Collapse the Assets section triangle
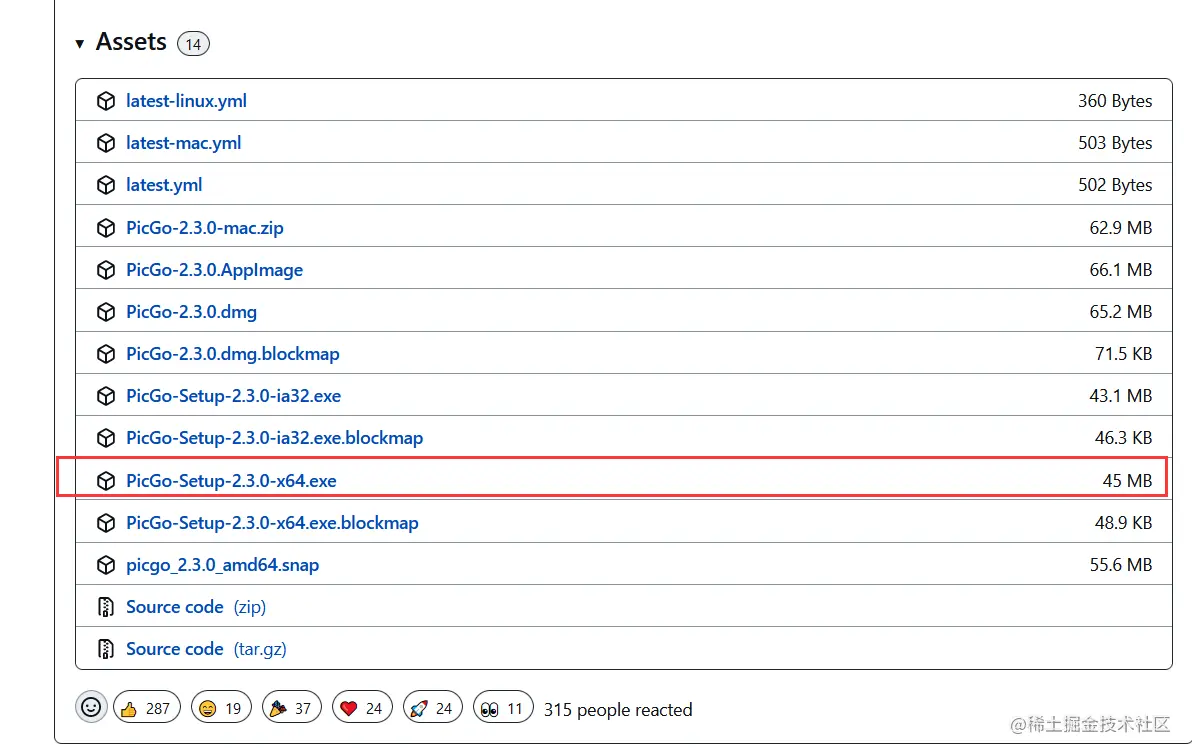 click(x=80, y=44)
